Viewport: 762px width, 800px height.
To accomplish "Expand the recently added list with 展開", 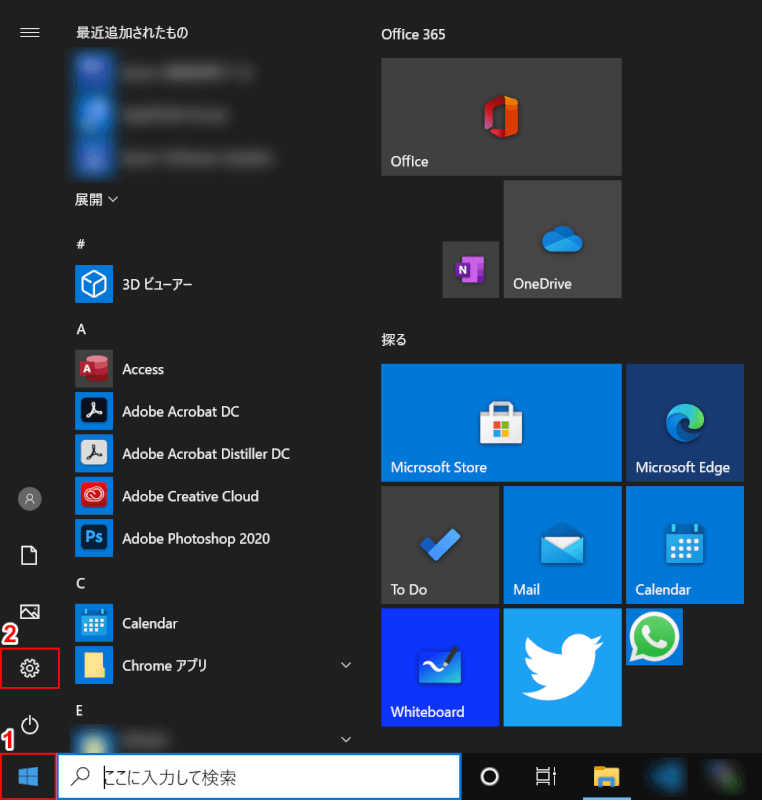I will (96, 199).
